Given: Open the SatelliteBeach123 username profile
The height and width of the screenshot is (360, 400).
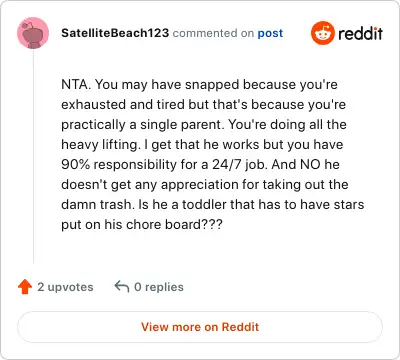Looking at the screenshot, I should (115, 33).
